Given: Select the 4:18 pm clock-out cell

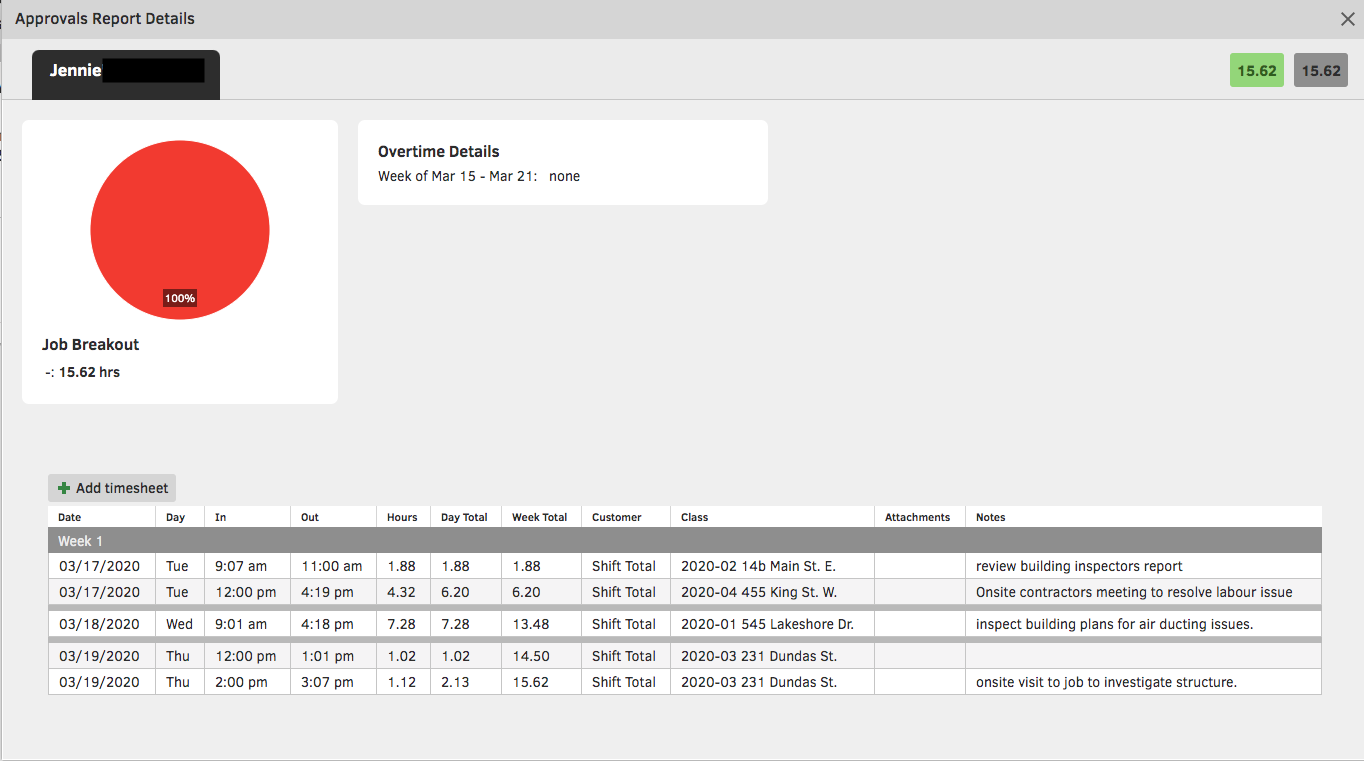Looking at the screenshot, I should [x=333, y=624].
